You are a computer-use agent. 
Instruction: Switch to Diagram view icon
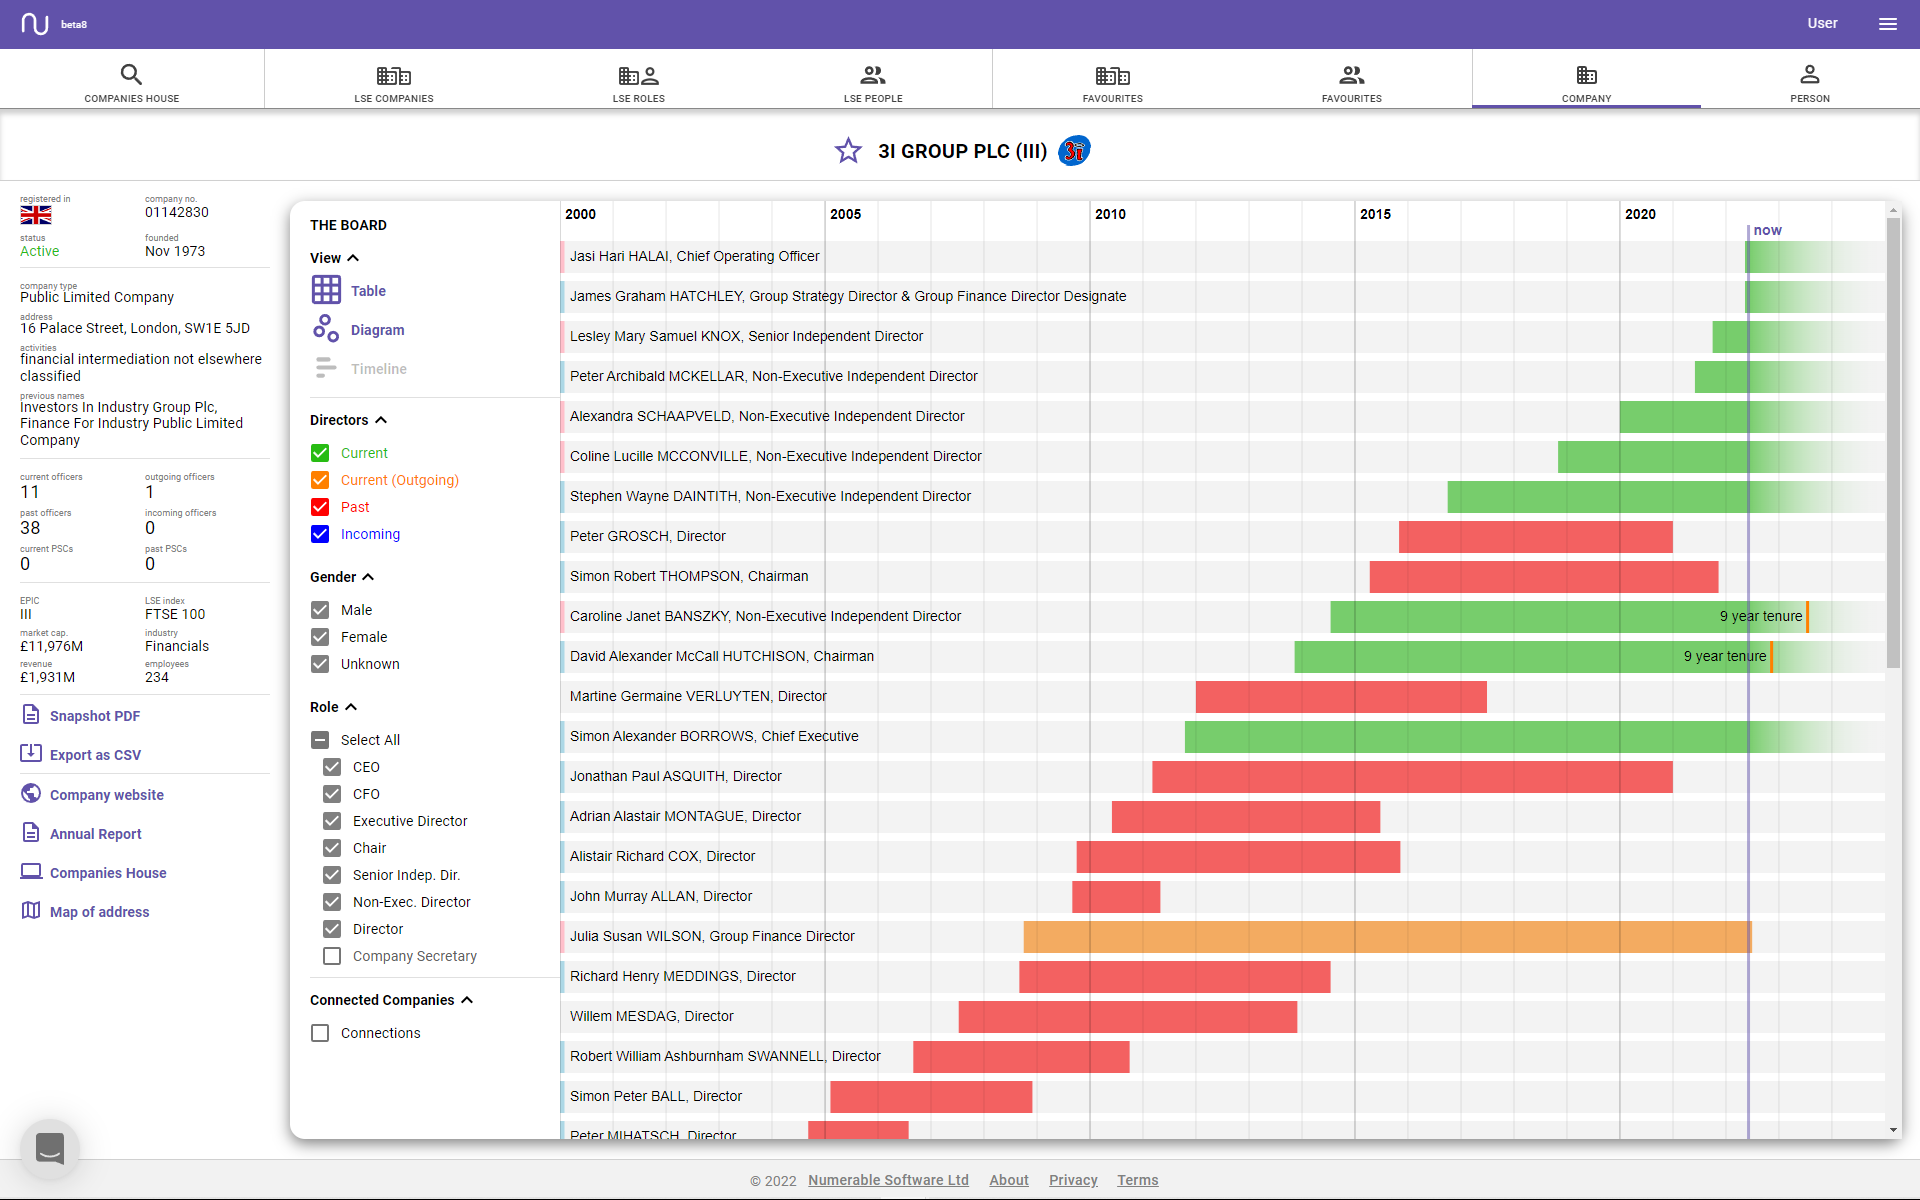[x=326, y=329]
